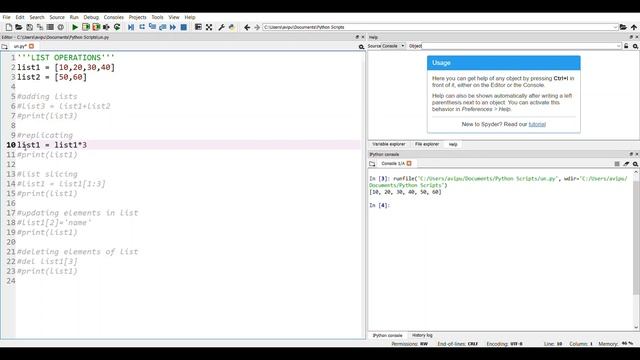The height and width of the screenshot is (360, 640).
Task: Open the Projects menu
Action: click(138, 17)
